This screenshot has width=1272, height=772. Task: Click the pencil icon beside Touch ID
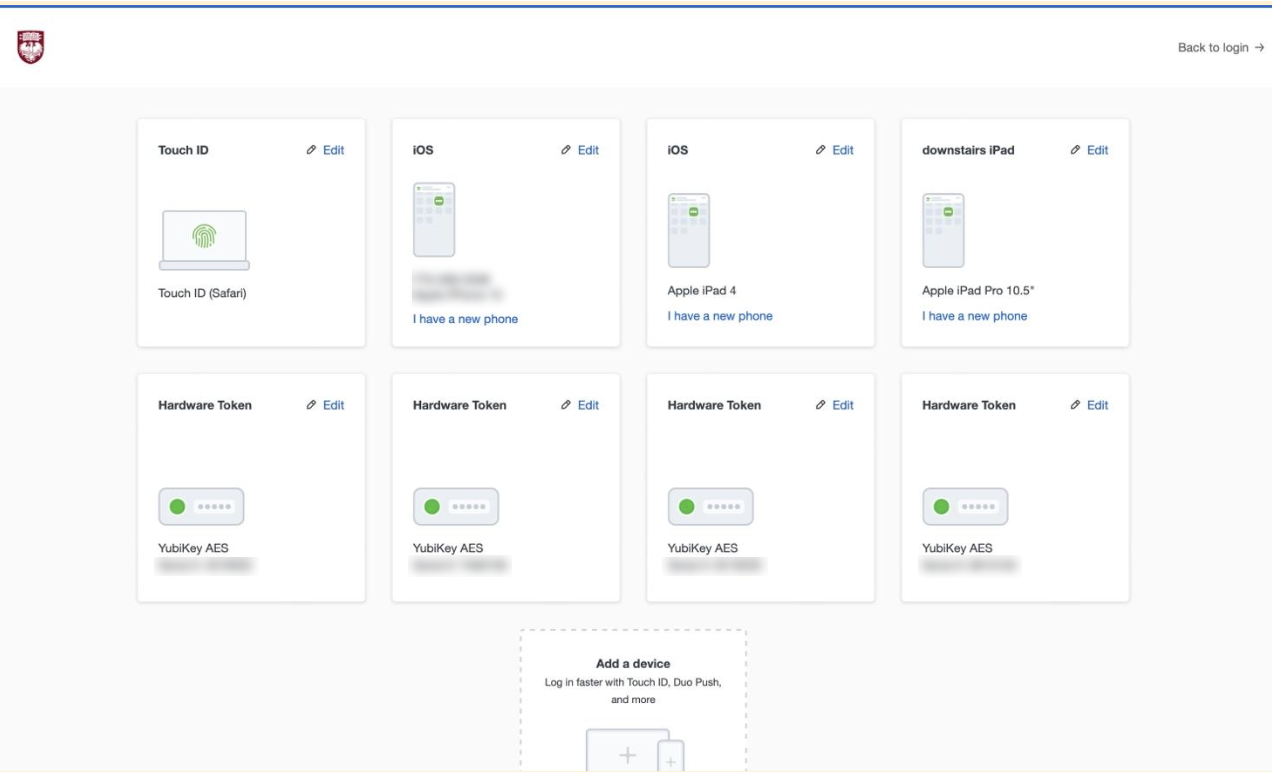tap(311, 149)
